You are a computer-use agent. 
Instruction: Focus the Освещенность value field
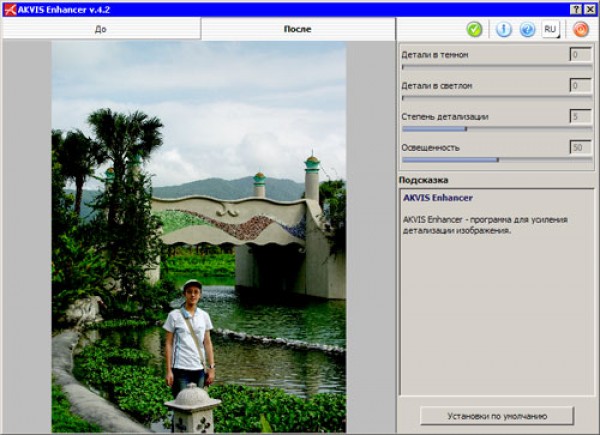tap(580, 147)
